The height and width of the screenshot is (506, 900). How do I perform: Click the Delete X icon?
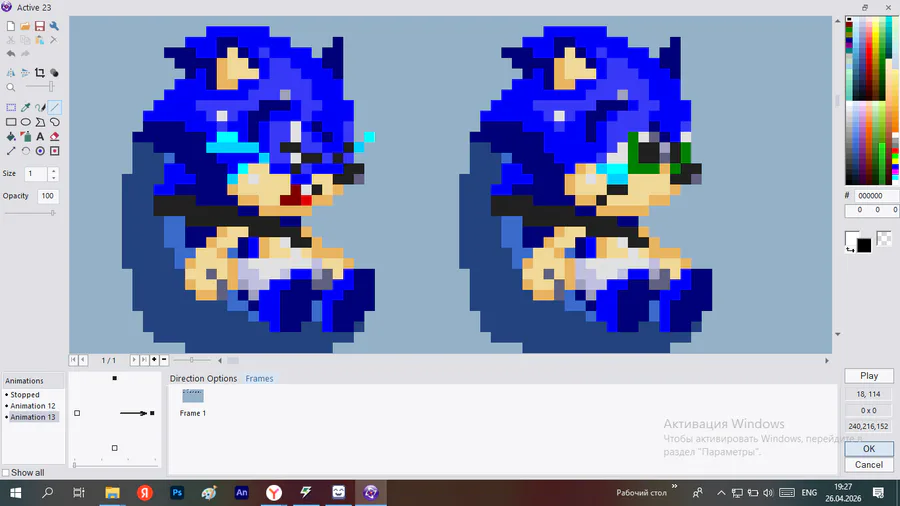(x=54, y=40)
